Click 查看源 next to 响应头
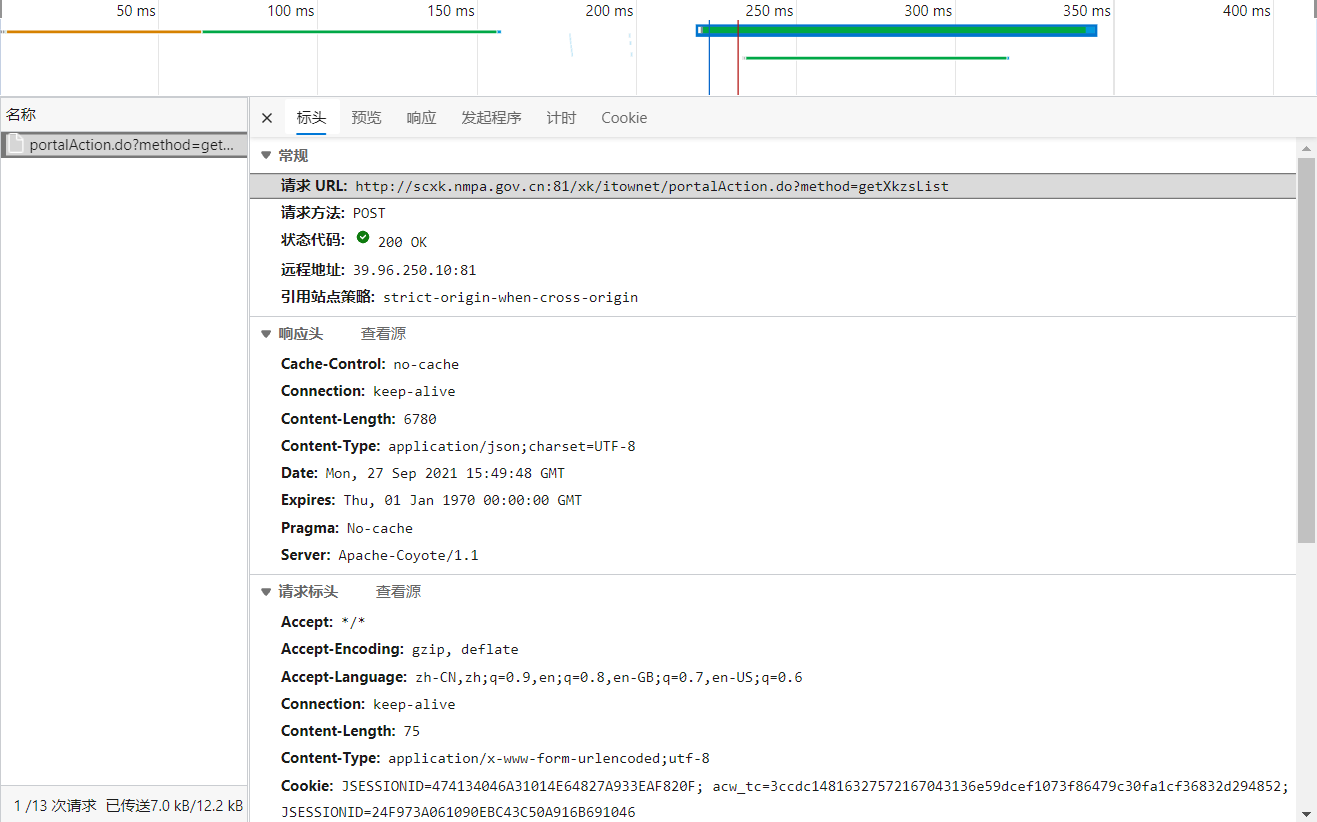This screenshot has width=1317, height=822. (x=383, y=334)
